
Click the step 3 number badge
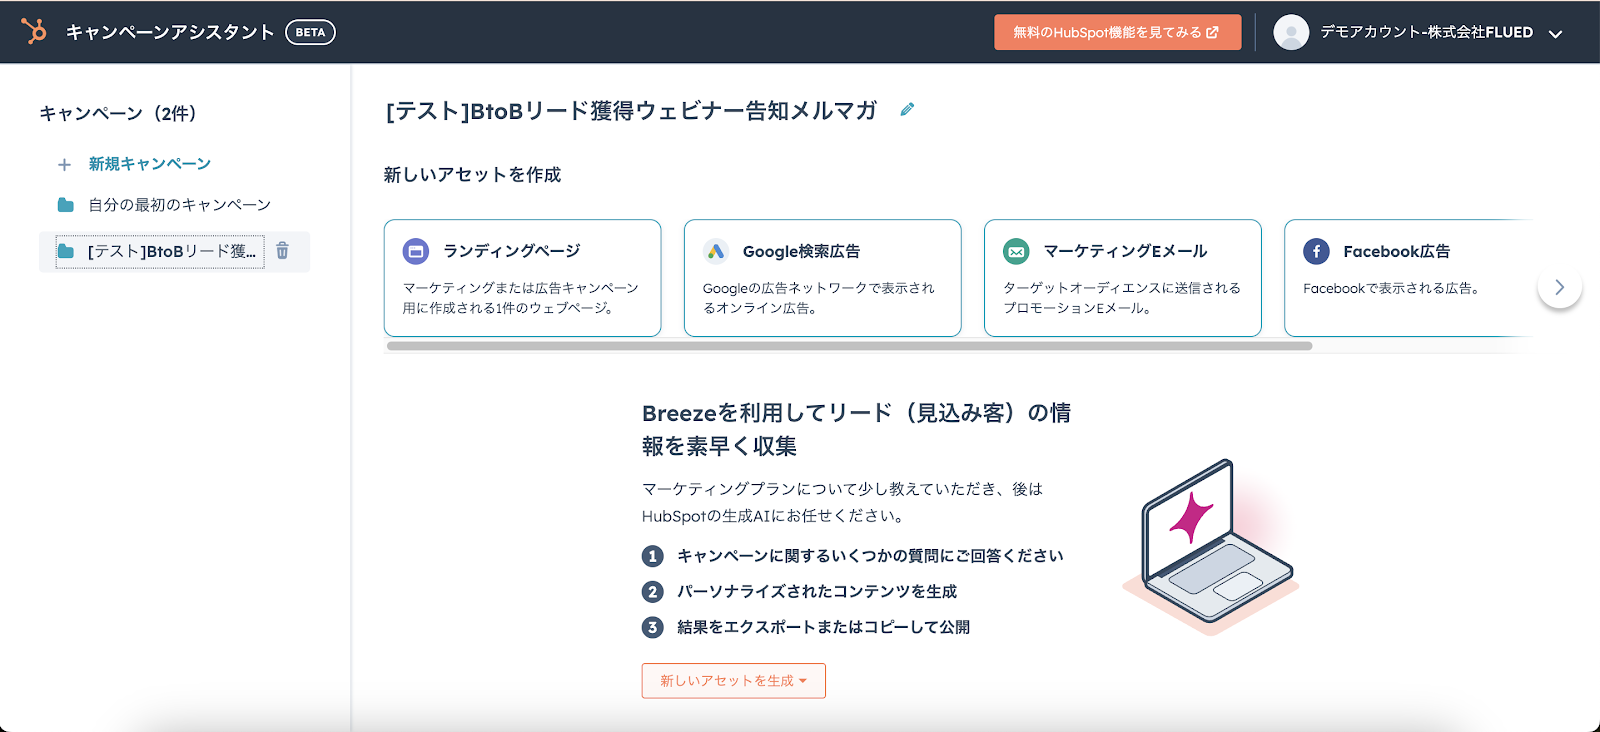(x=653, y=627)
